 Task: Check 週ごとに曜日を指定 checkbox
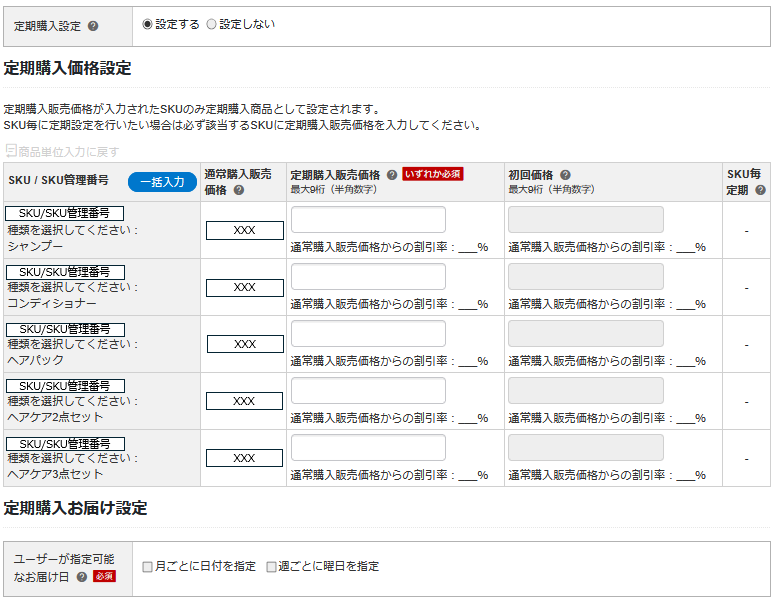click(x=272, y=567)
